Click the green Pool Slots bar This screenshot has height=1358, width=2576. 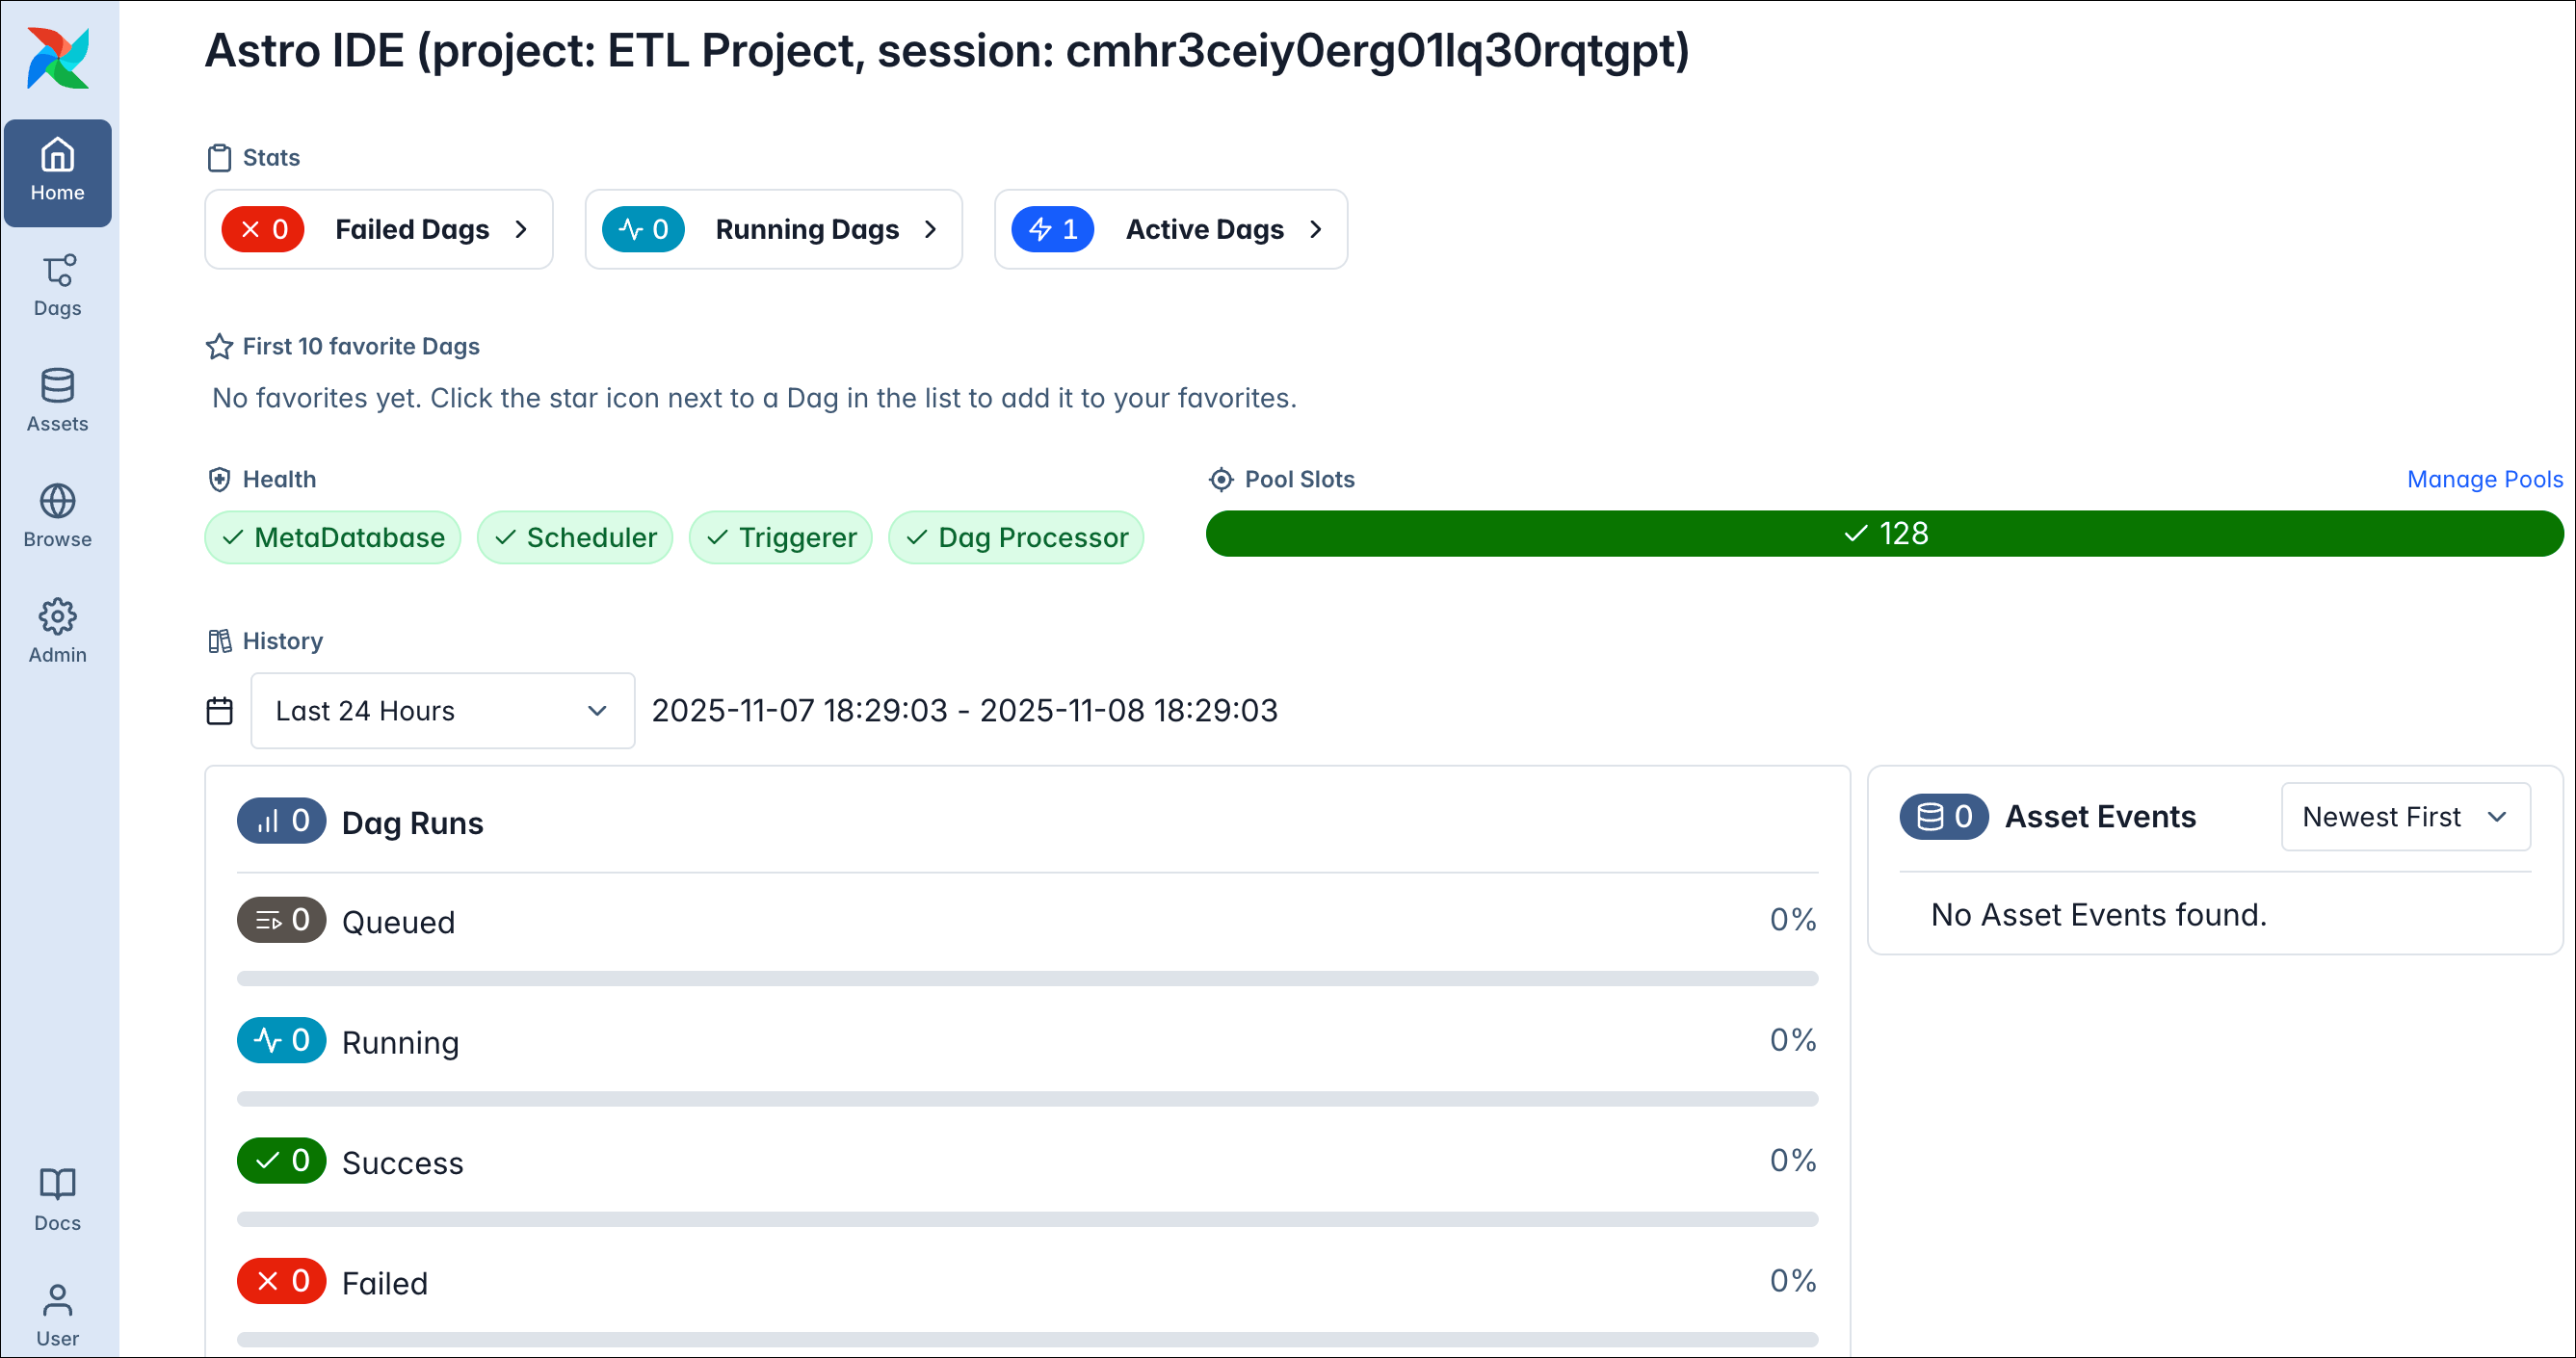coord(1884,534)
